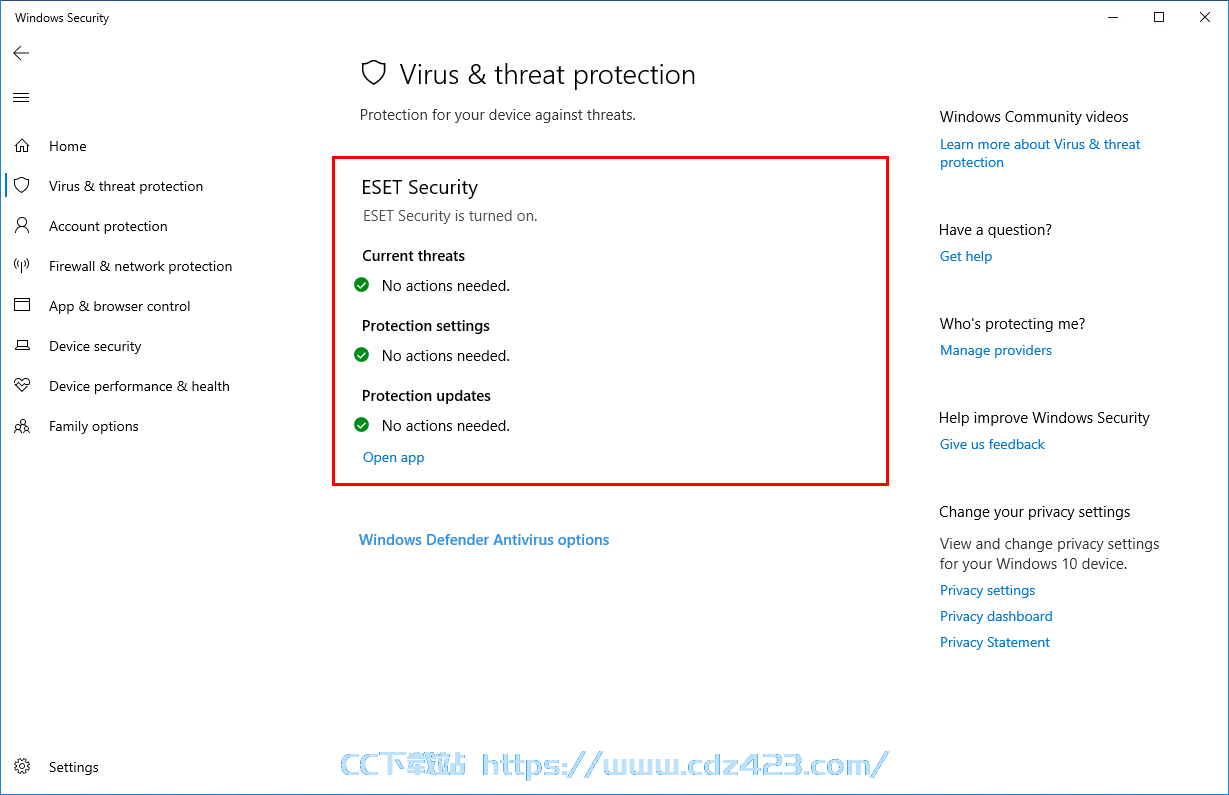Select Device security in sidebar
The height and width of the screenshot is (795, 1229).
tap(95, 346)
